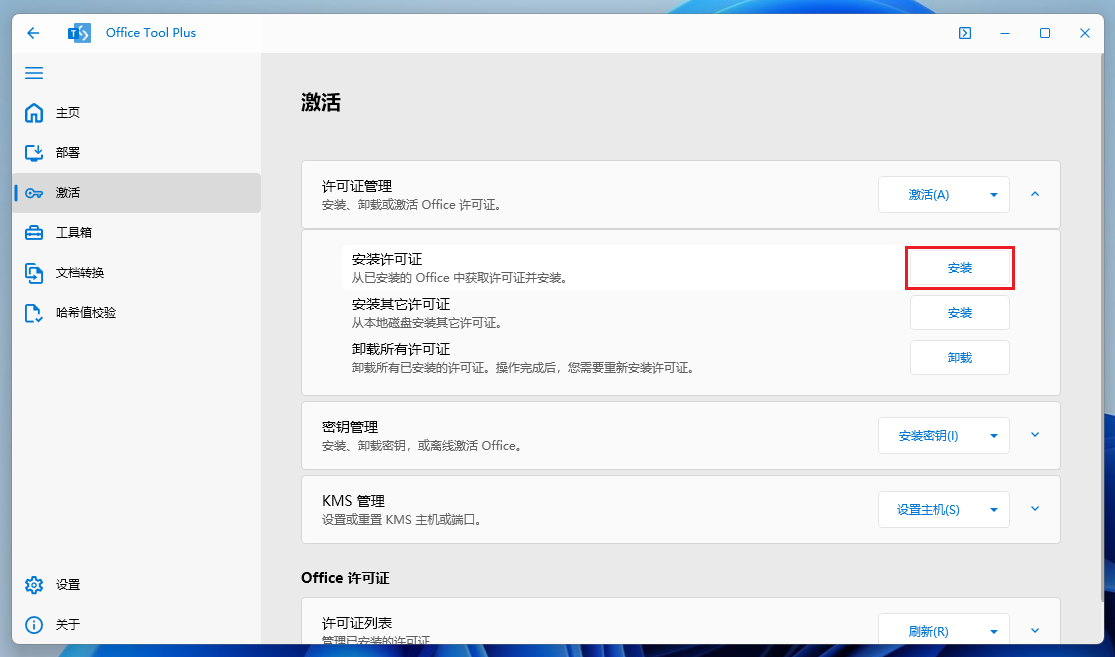
Task: Click the 刷新(R) button
Action: (929, 631)
